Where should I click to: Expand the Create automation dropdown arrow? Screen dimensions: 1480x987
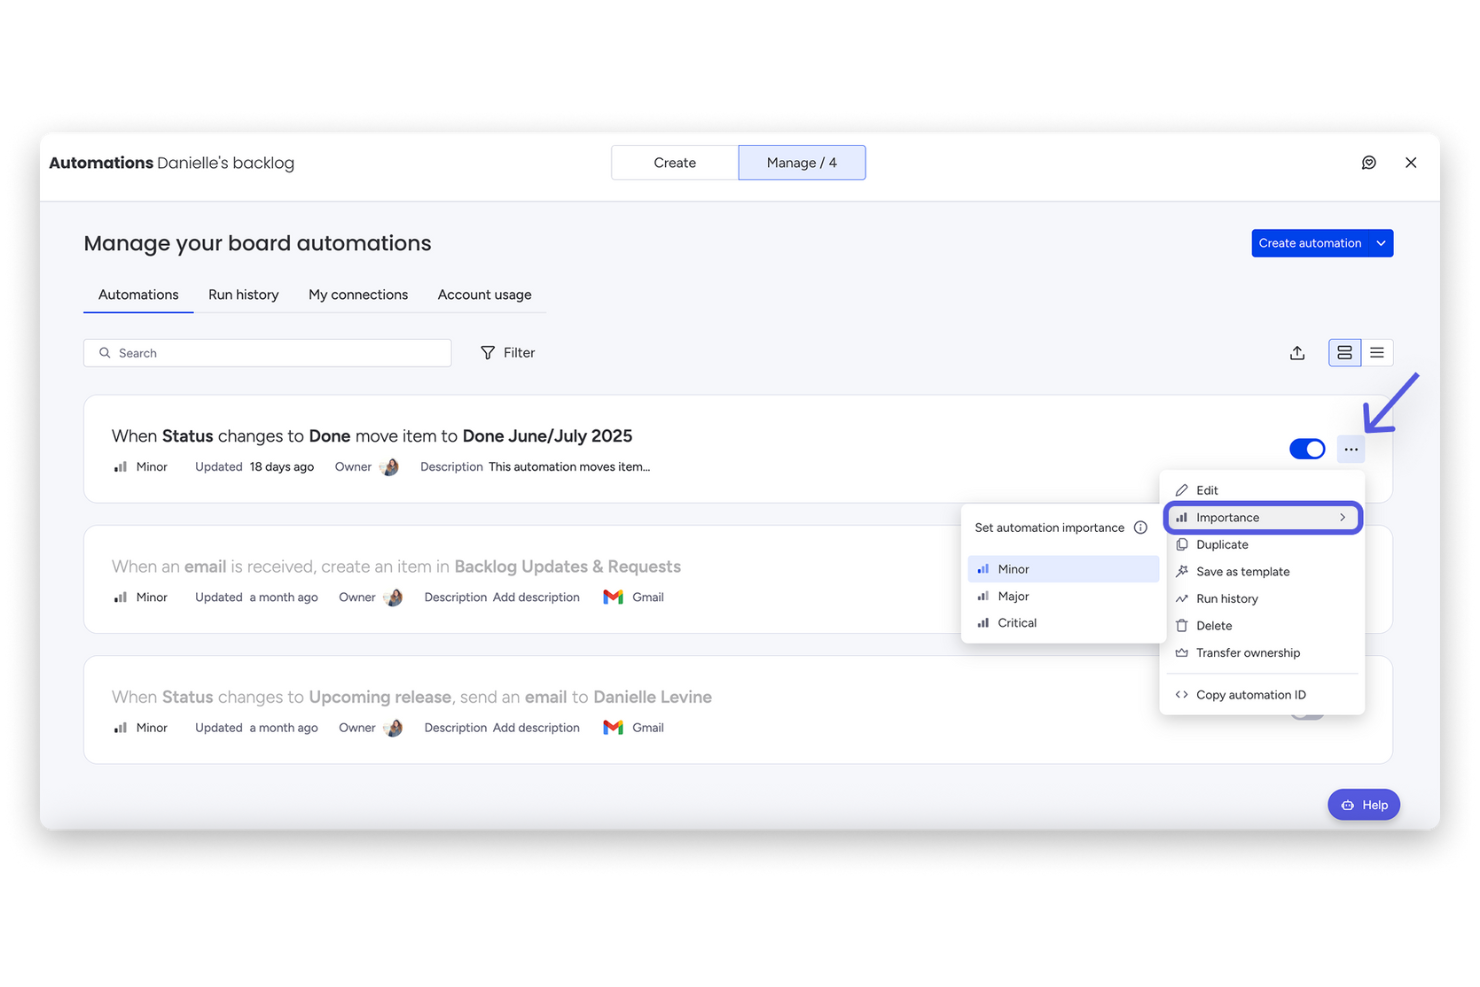[1380, 243]
